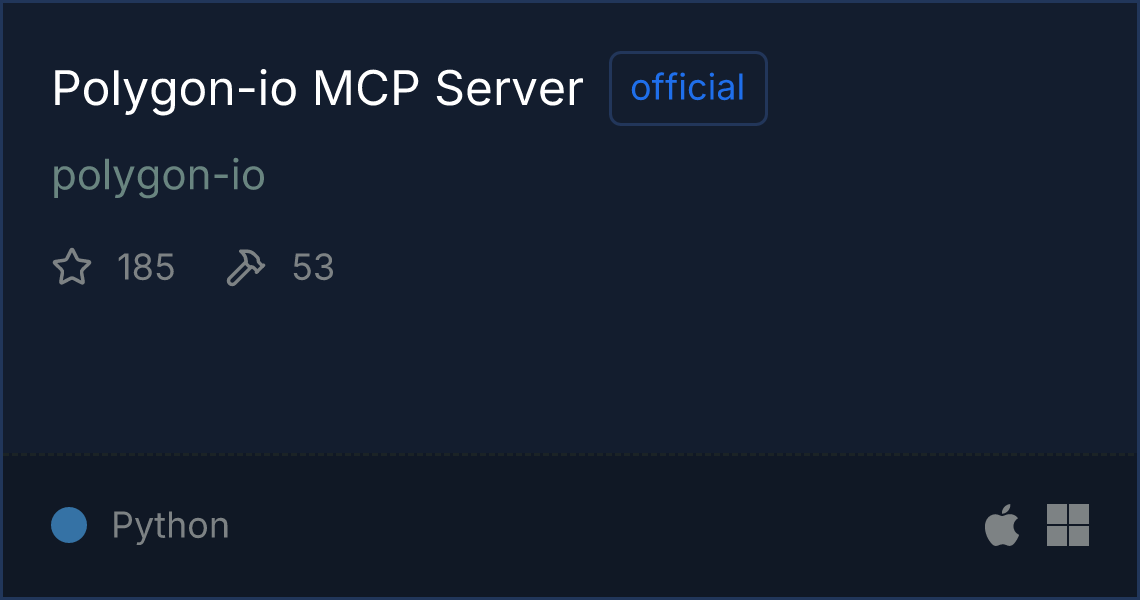The height and width of the screenshot is (600, 1140).
Task: Click the 53 tools count
Action: [x=313, y=267]
